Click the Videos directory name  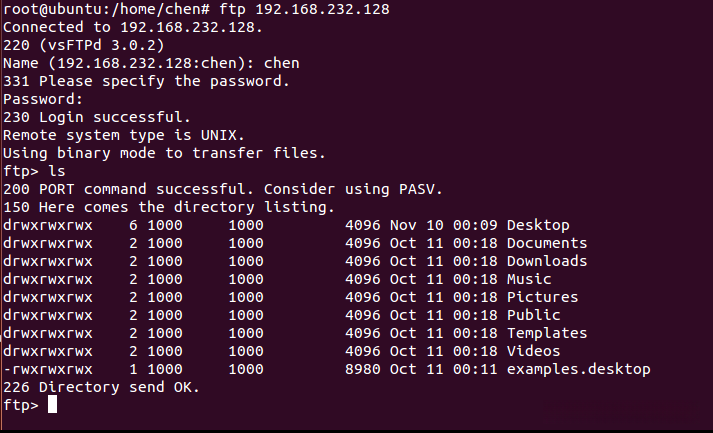(x=533, y=351)
